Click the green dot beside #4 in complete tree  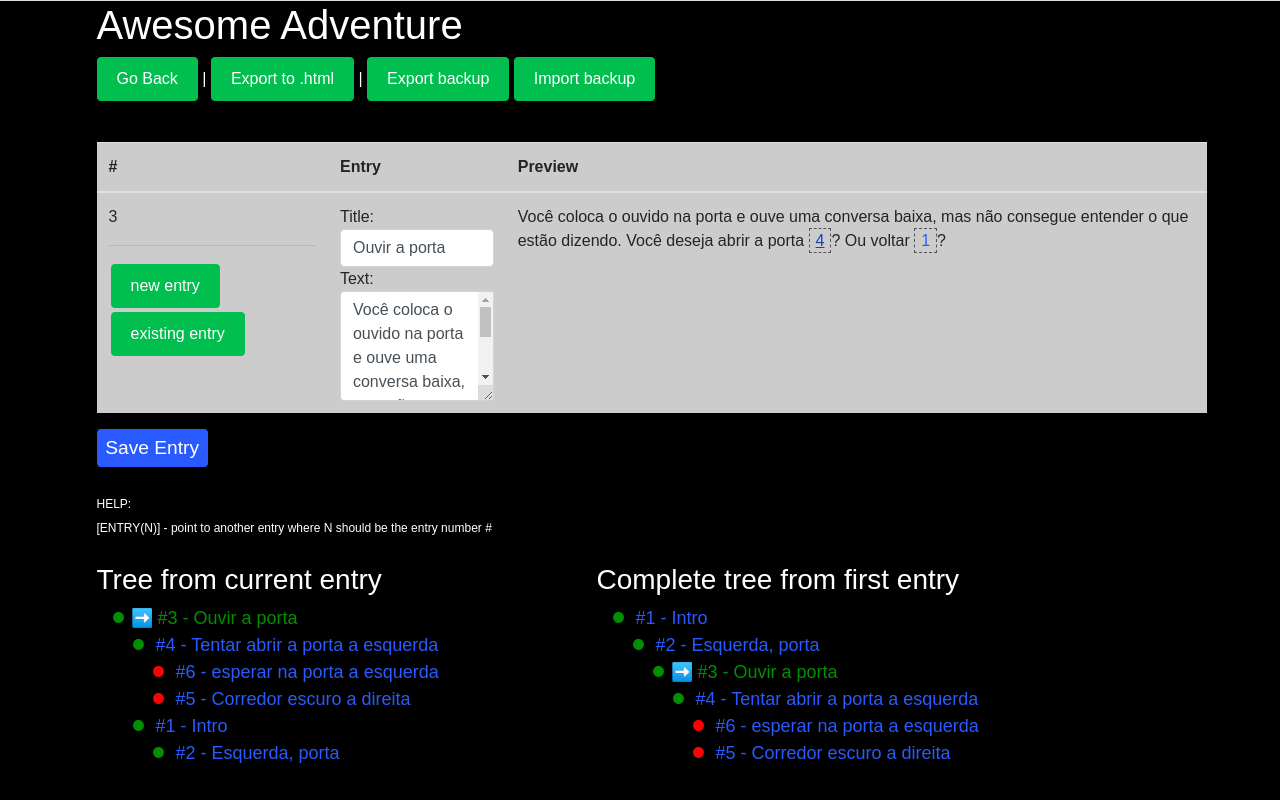(678, 698)
